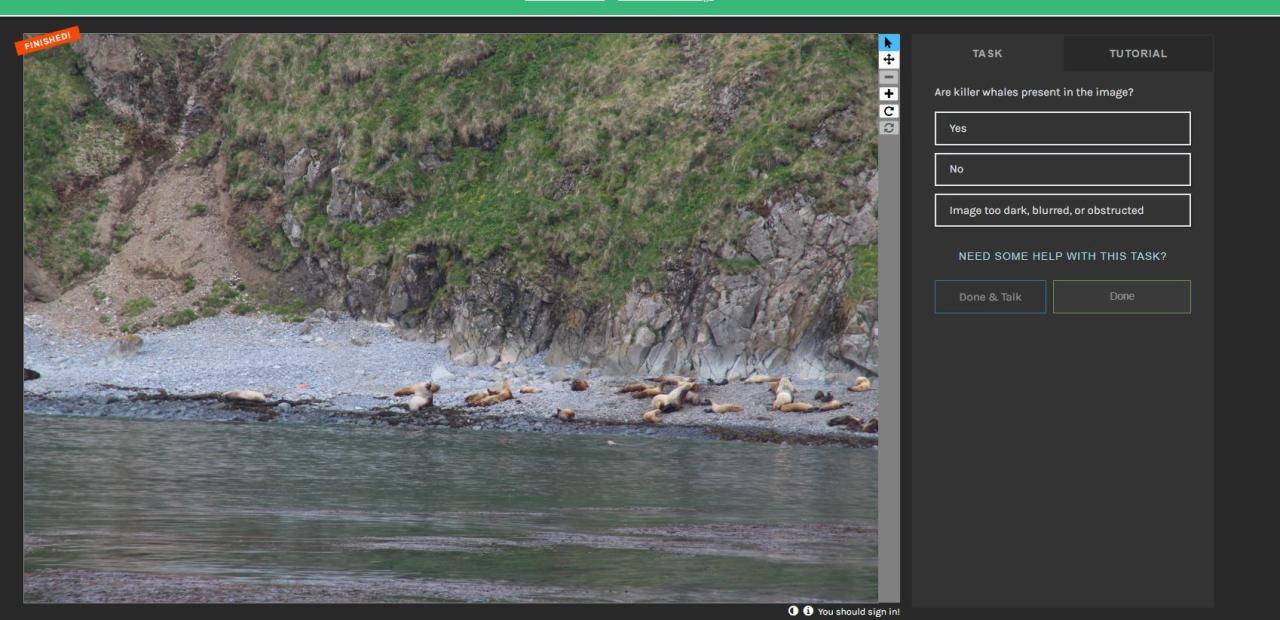Click the 'You should sign in!' message
The image size is (1280, 620).
coord(859,611)
